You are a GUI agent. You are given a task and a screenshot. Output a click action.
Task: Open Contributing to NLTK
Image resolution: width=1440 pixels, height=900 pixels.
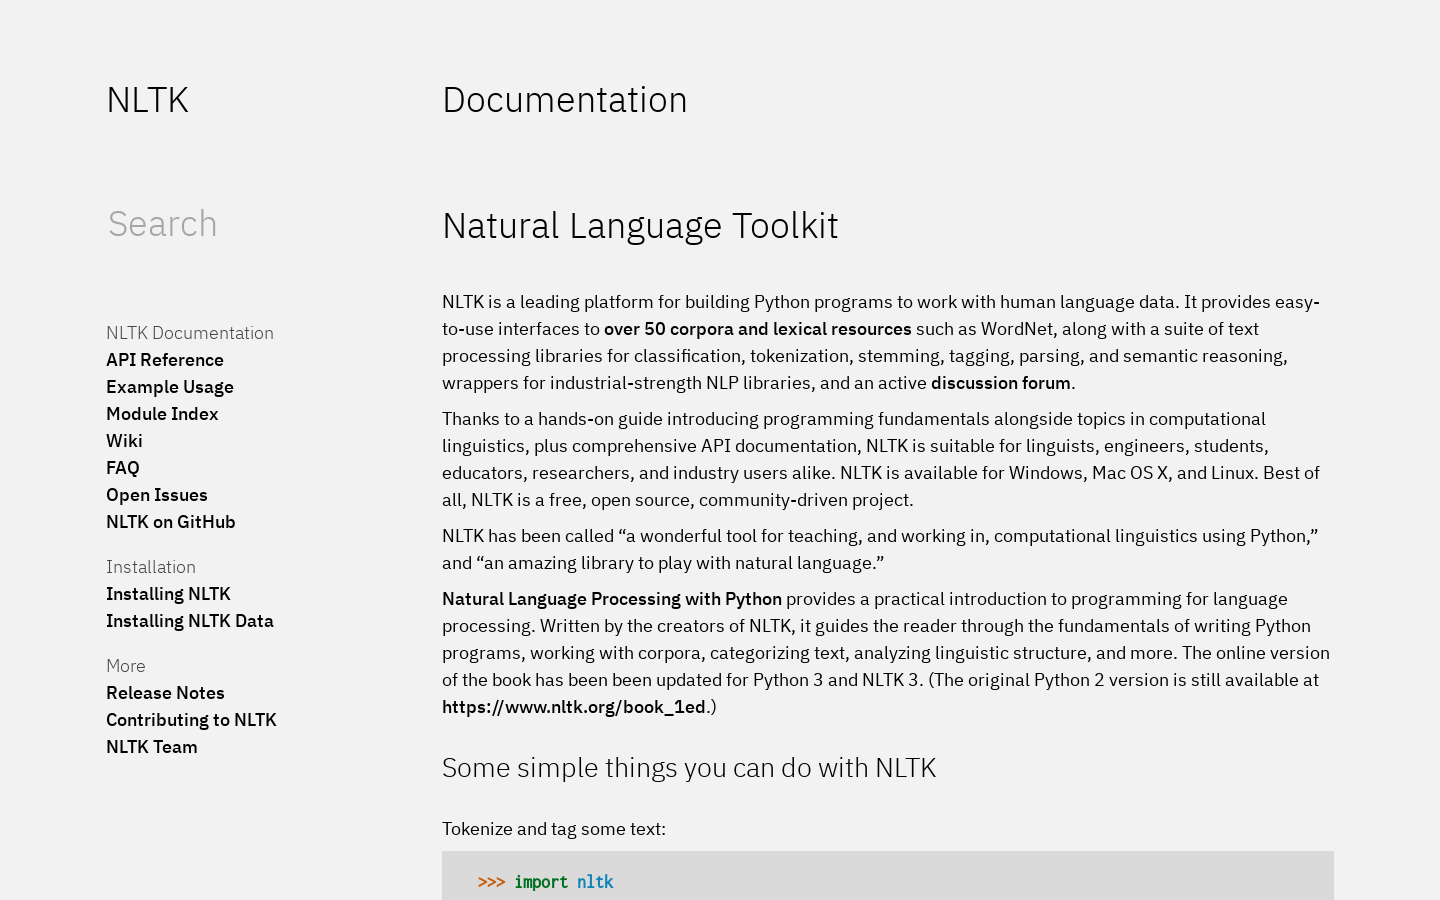[191, 720]
